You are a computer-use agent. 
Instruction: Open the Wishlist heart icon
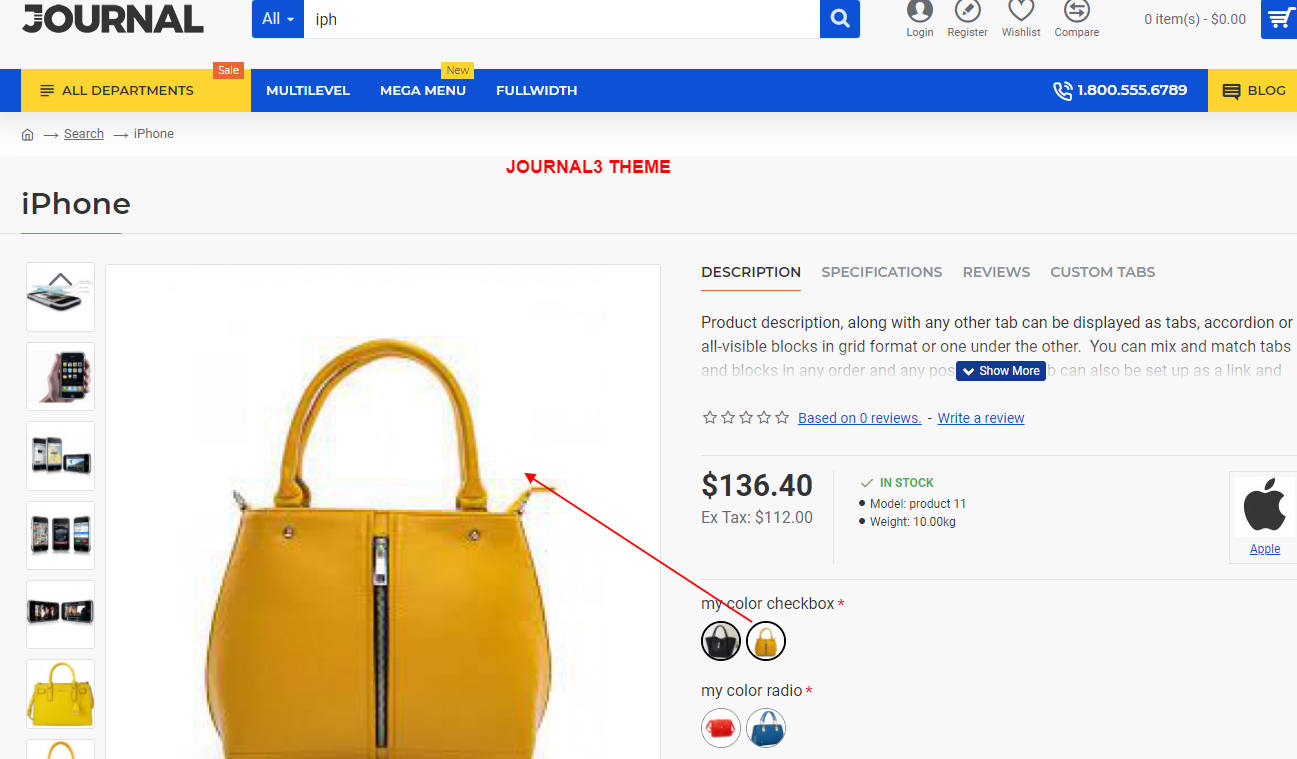pos(1021,11)
